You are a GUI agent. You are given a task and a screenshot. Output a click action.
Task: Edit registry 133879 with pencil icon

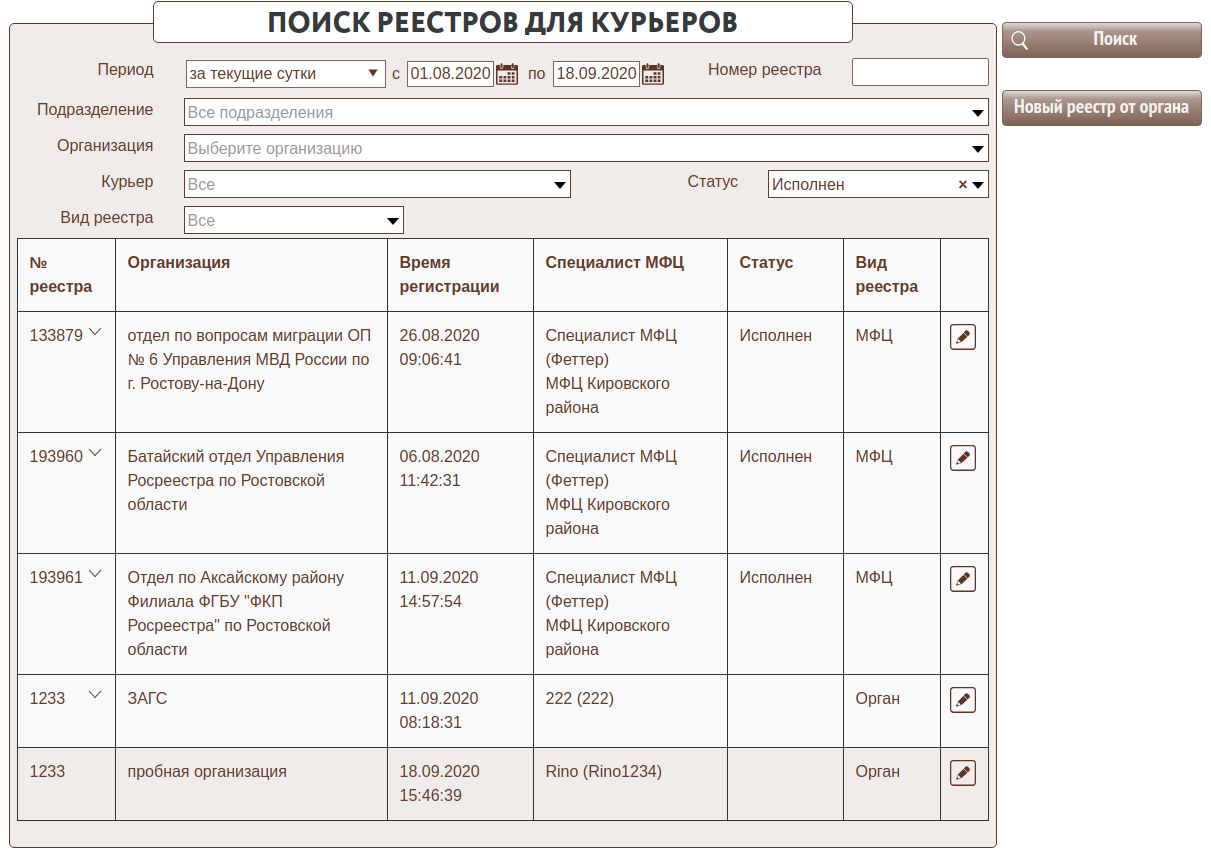click(962, 337)
